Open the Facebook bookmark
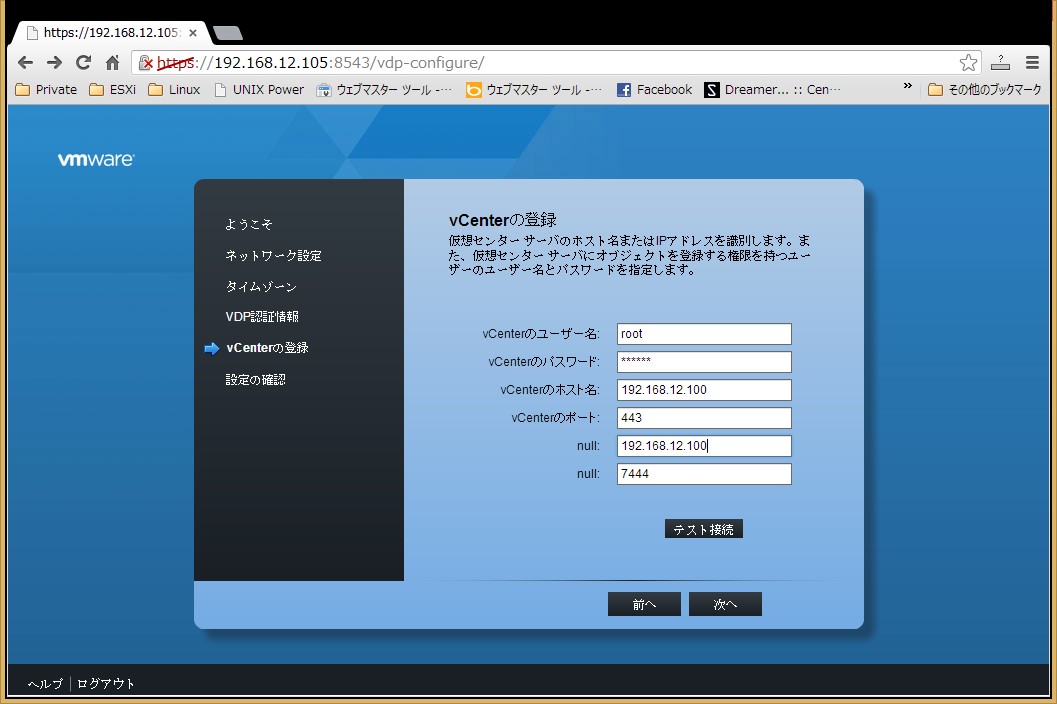The width and height of the screenshot is (1057, 704). pyautogui.click(x=655, y=90)
